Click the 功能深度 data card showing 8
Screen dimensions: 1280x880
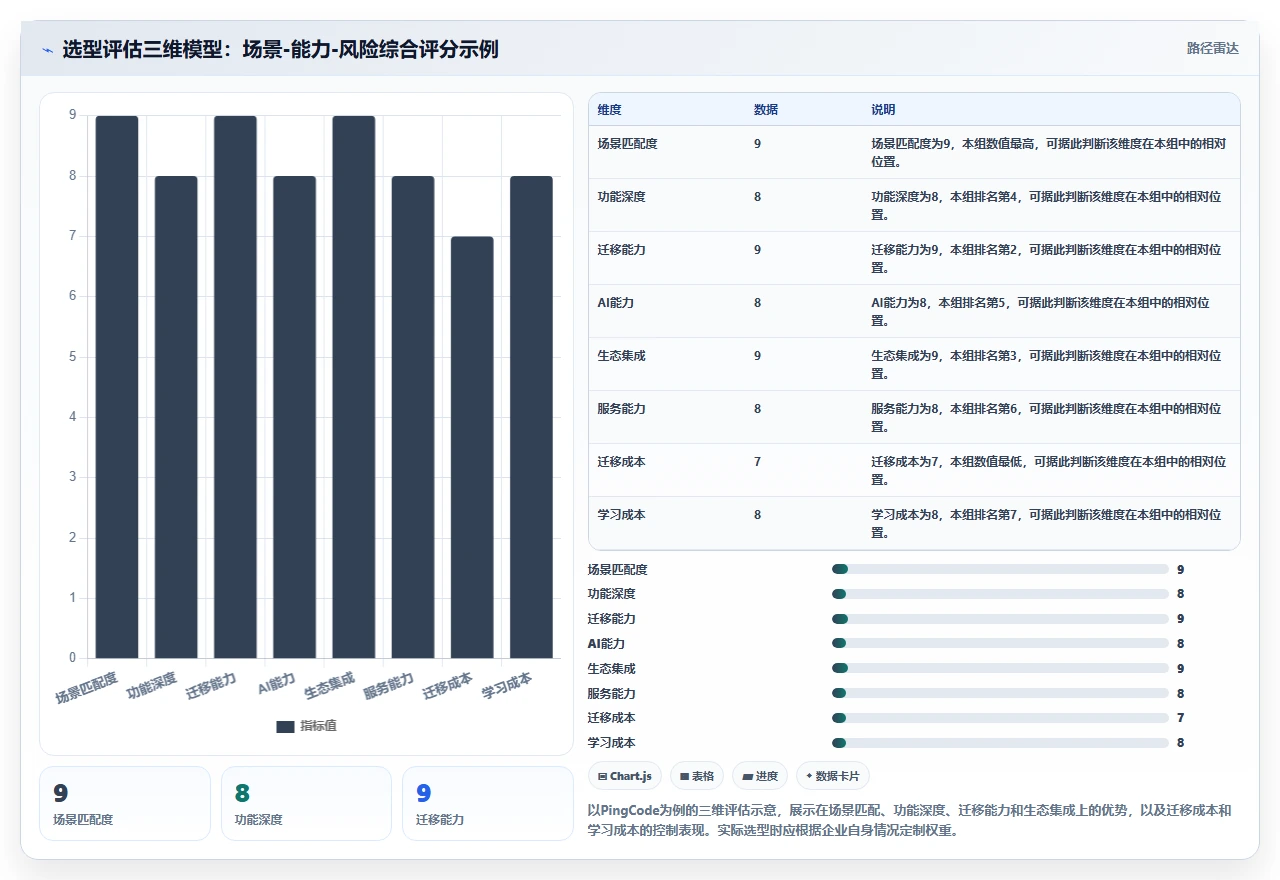pyautogui.click(x=306, y=804)
